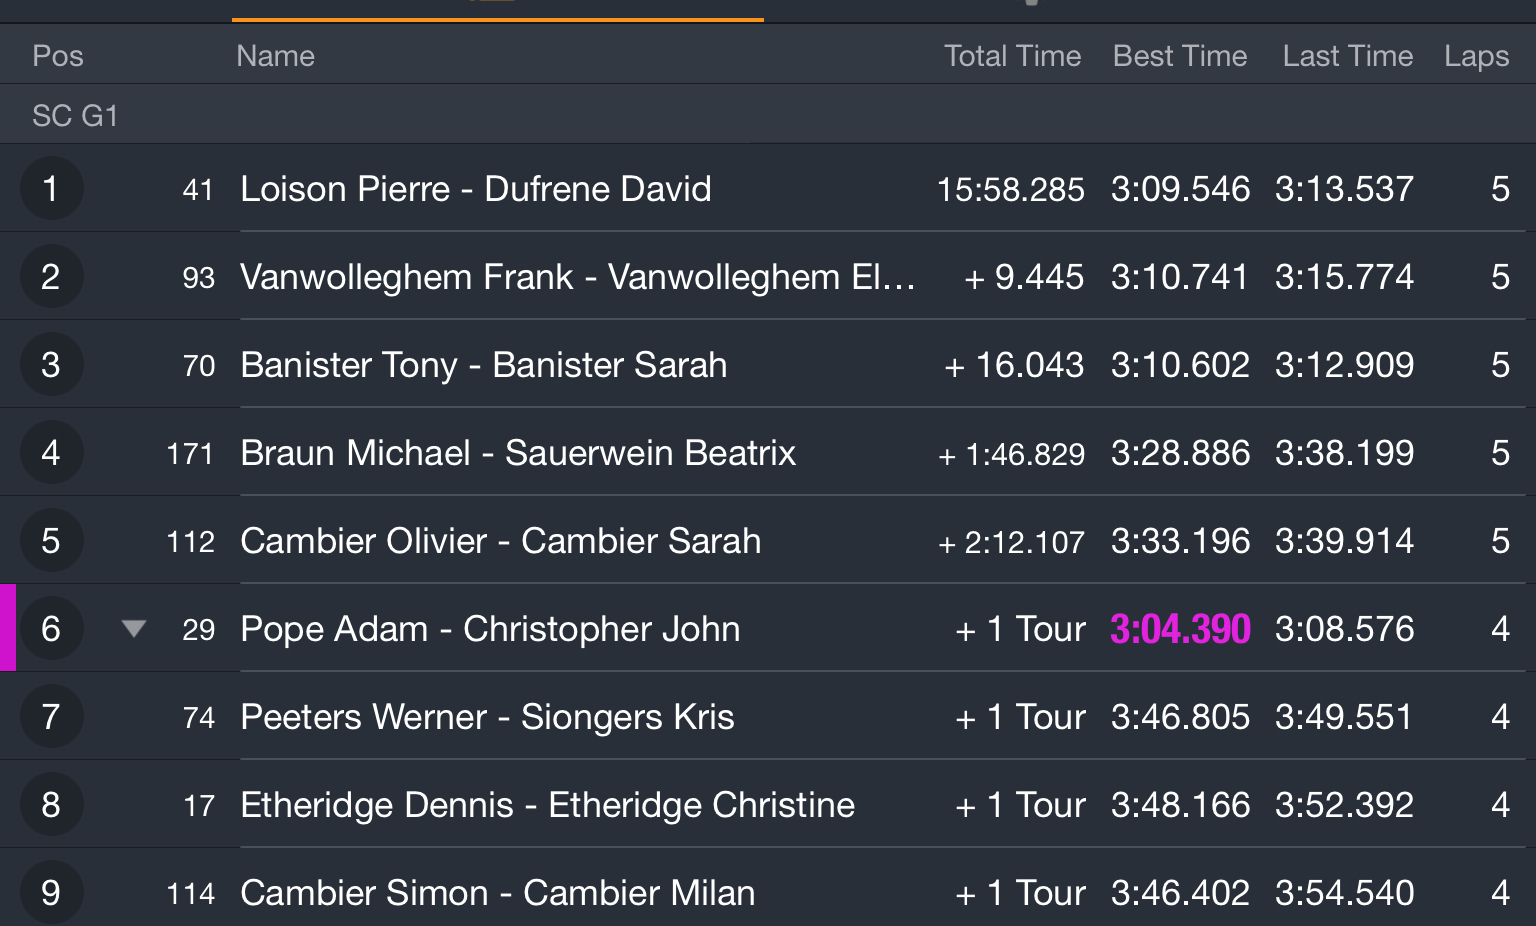The width and height of the screenshot is (1536, 926).
Task: Select the Laps column header
Action: [x=1476, y=56]
